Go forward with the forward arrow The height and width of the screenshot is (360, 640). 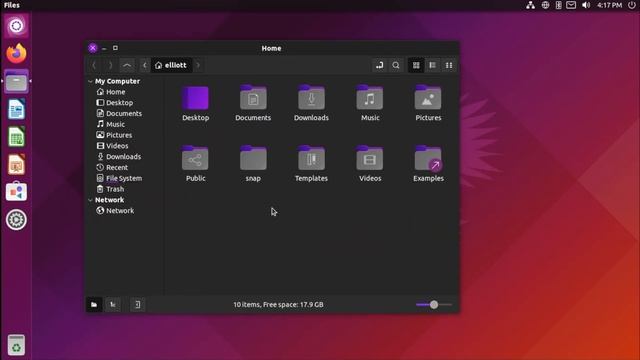point(110,65)
